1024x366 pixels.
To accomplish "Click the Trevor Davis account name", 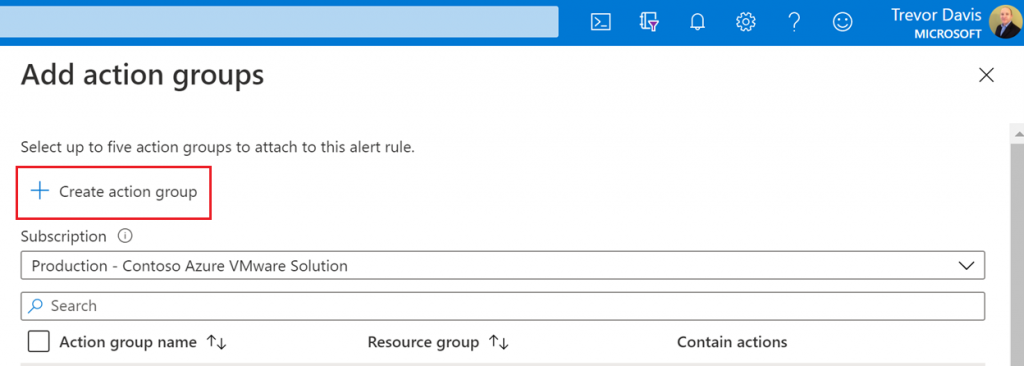I will (936, 15).
